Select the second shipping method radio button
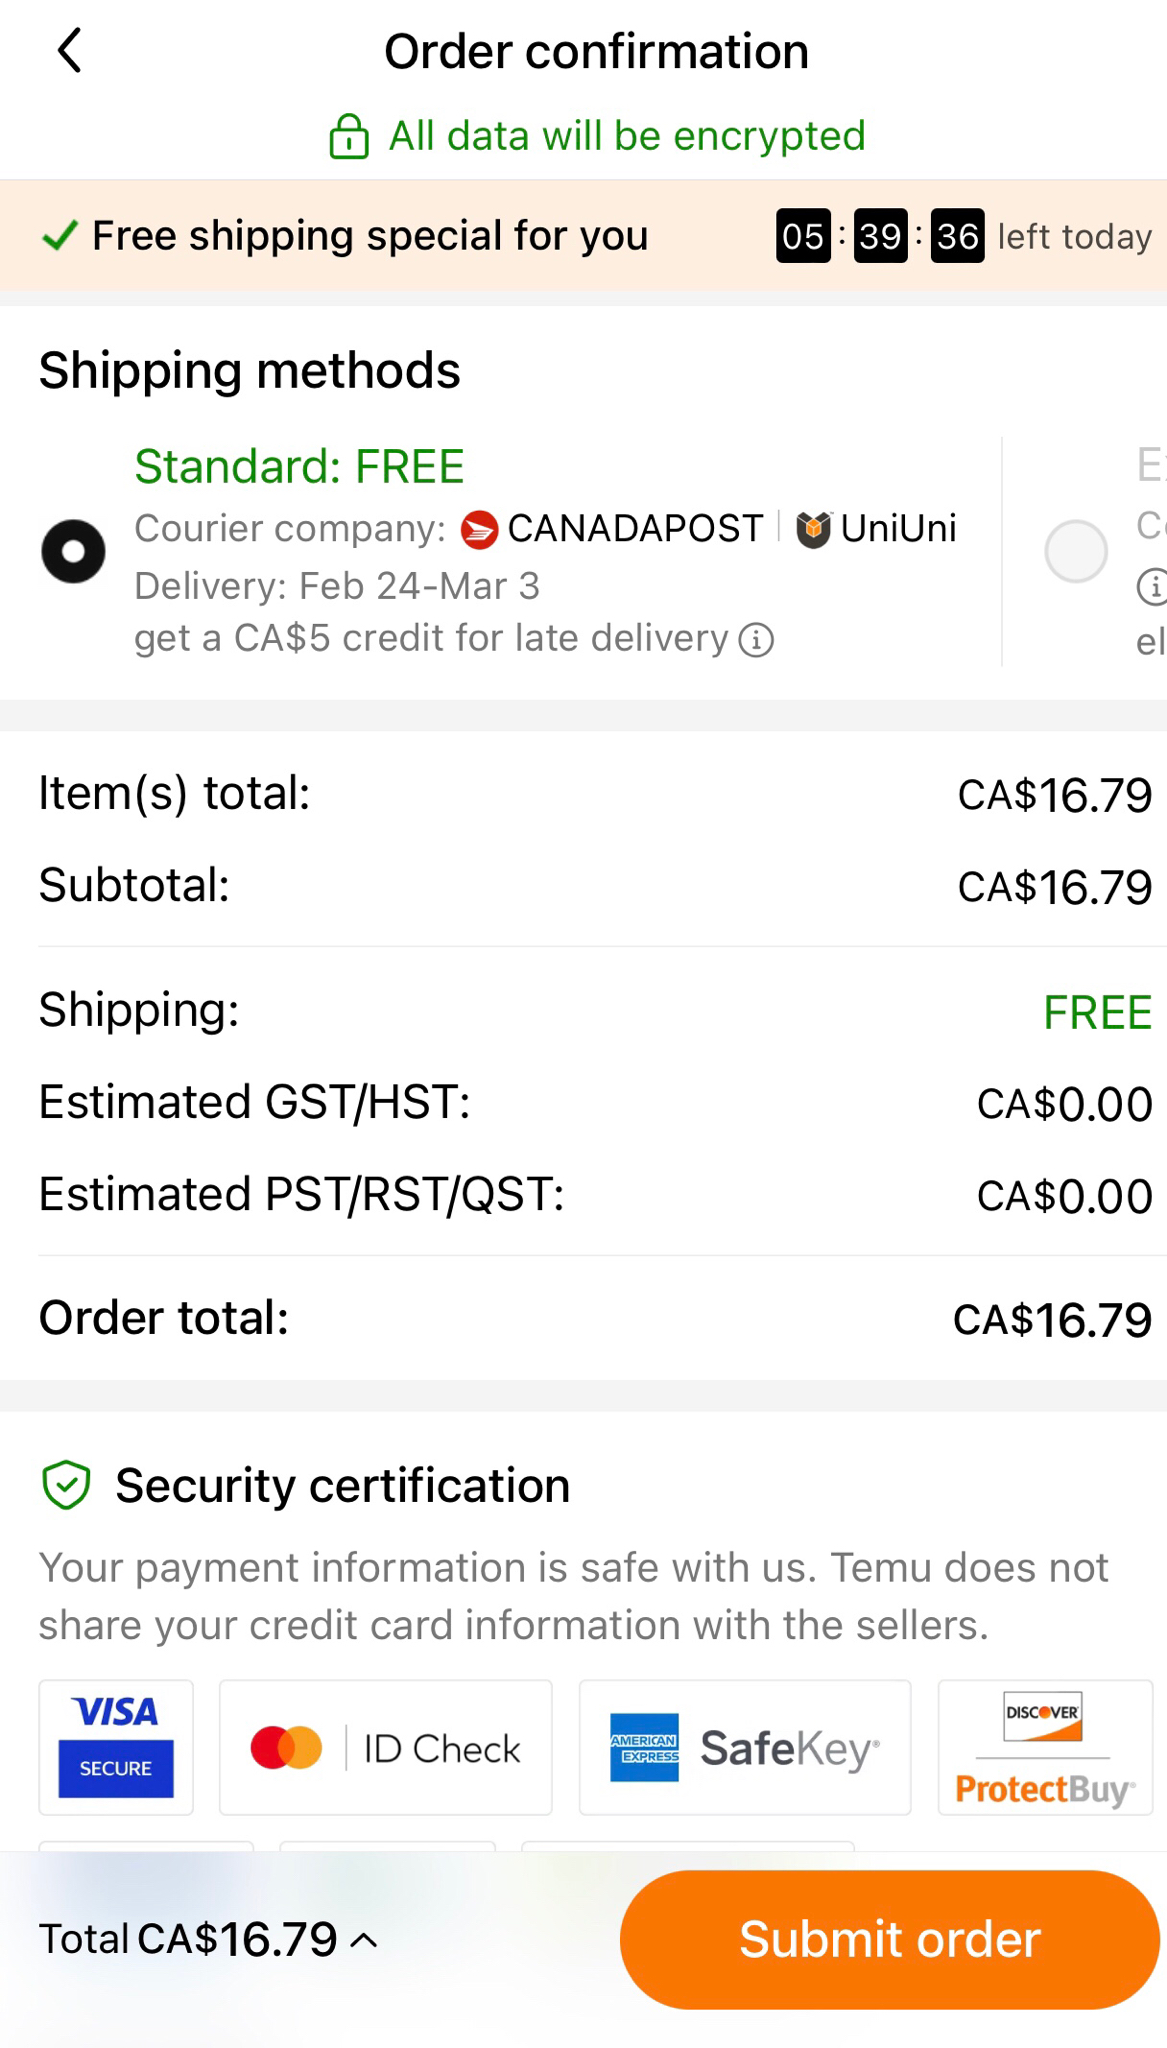Screen dimensions: 1167x2048 tap(1076, 551)
